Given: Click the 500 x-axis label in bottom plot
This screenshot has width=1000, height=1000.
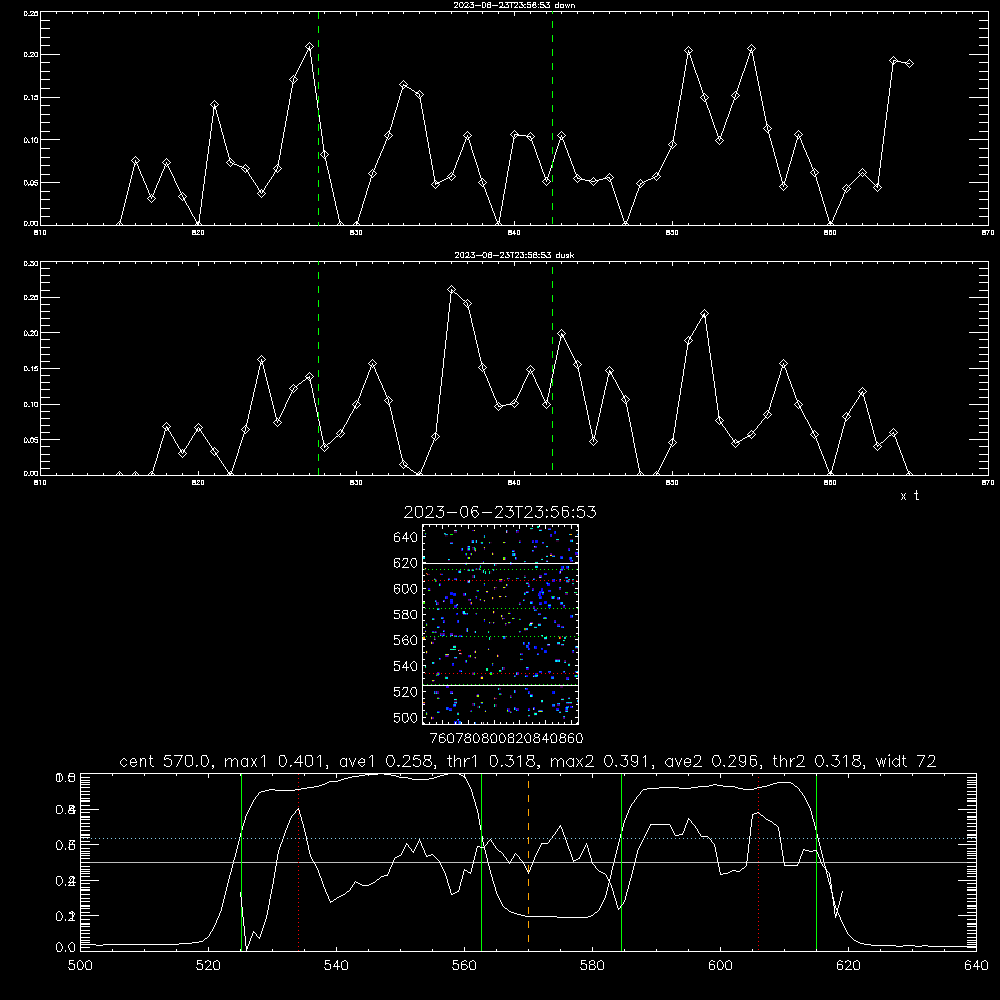Looking at the screenshot, I should pos(80,966).
